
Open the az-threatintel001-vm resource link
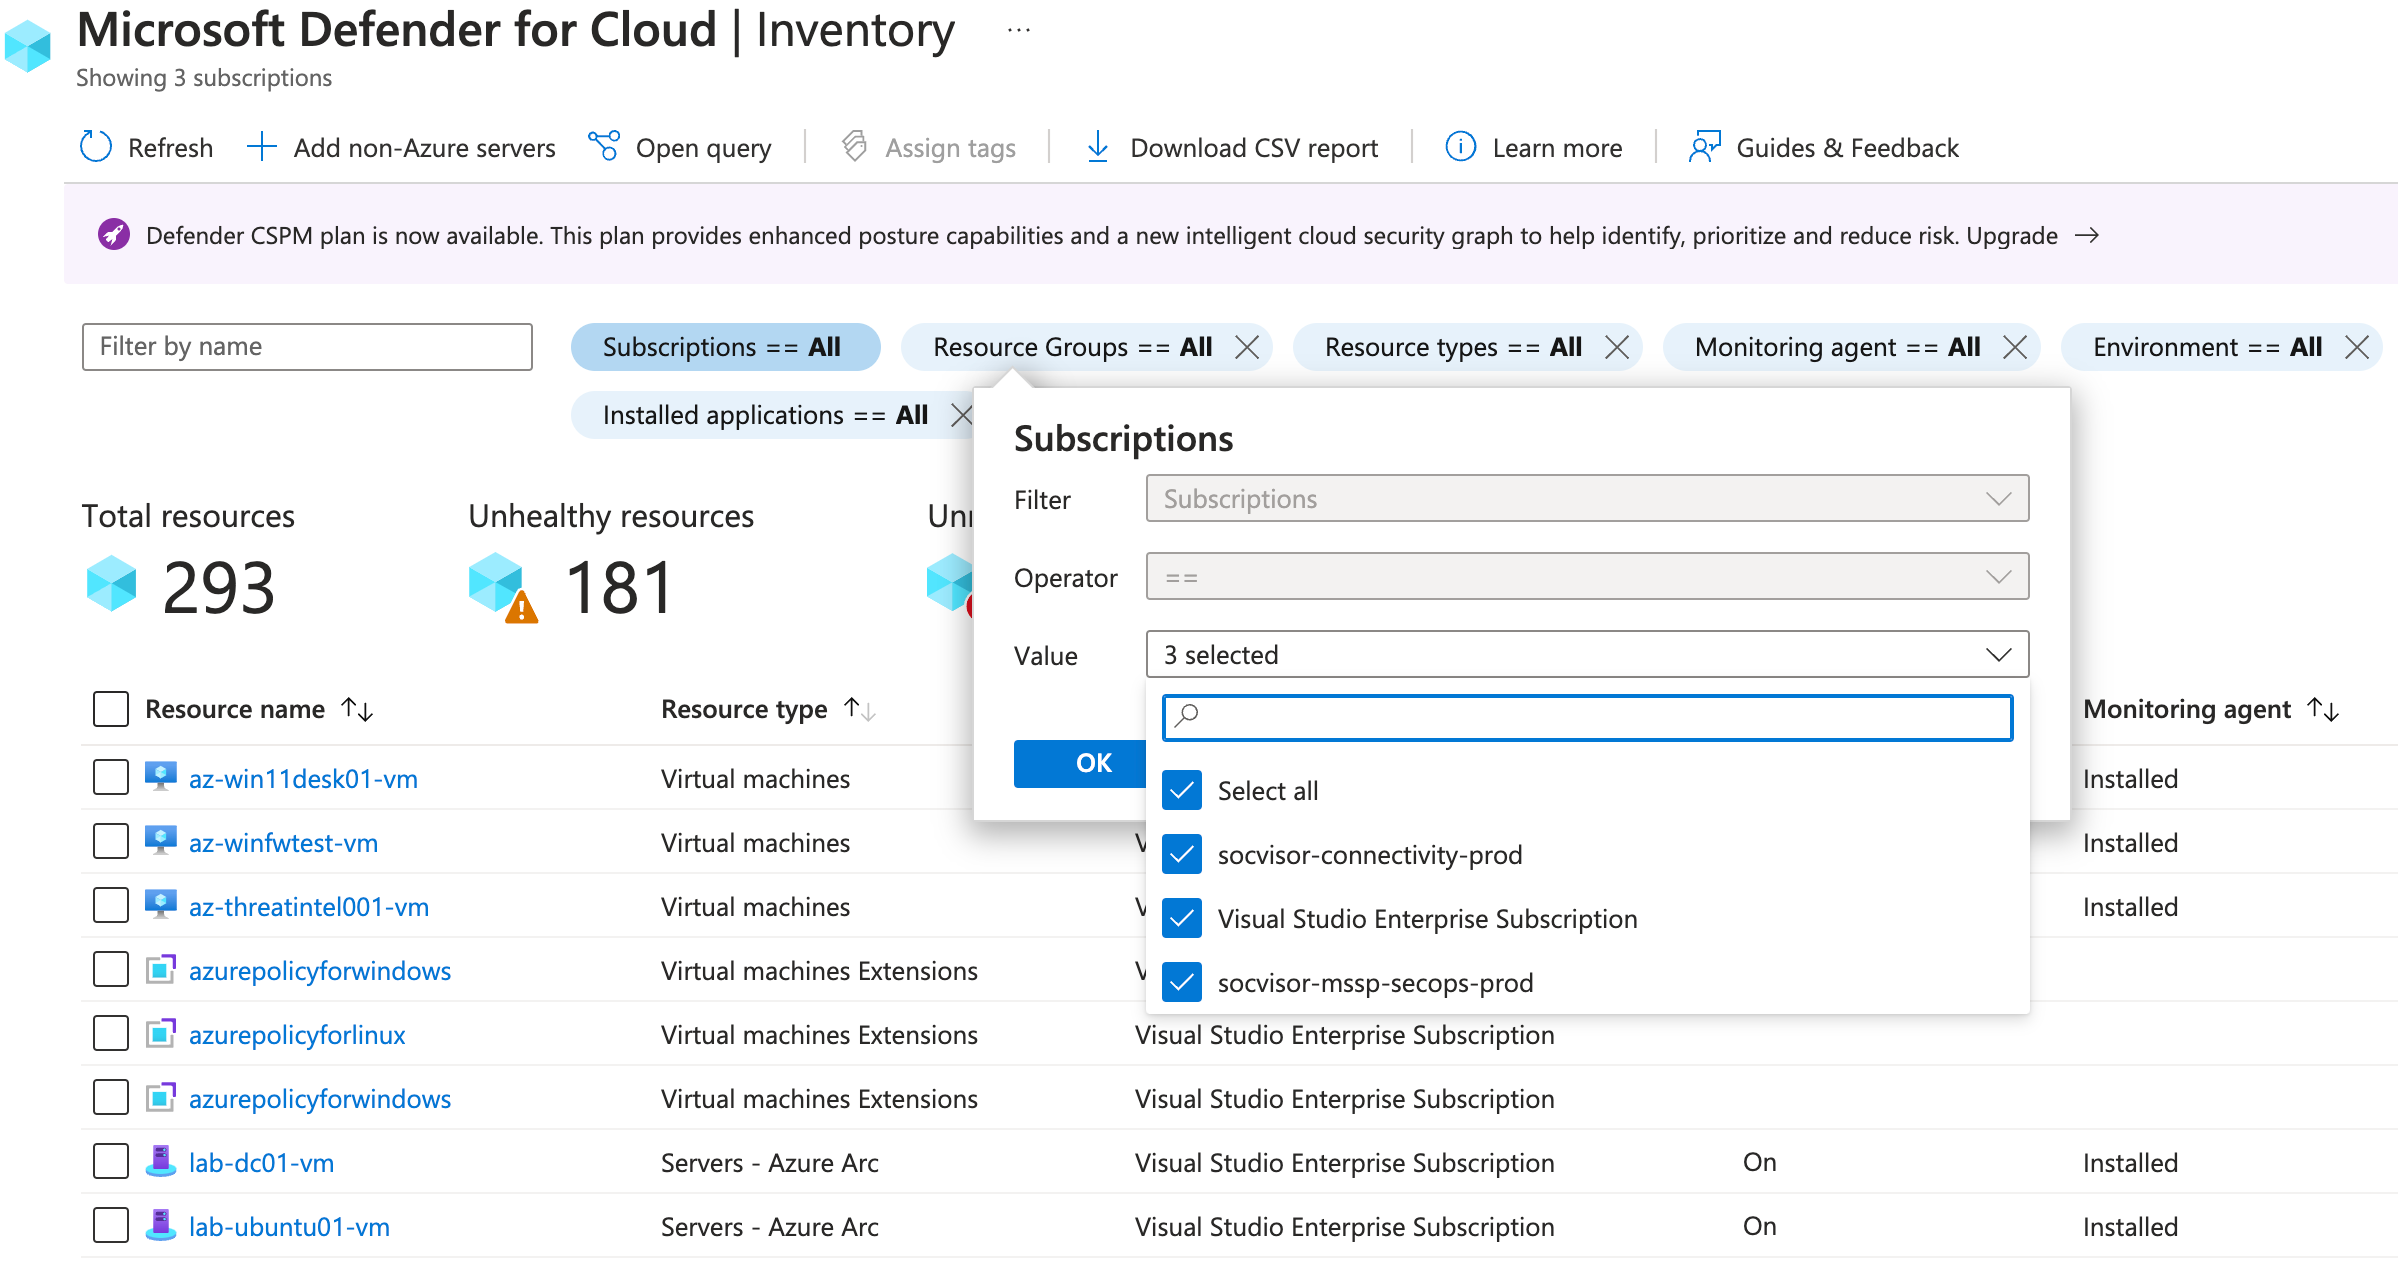pos(309,906)
